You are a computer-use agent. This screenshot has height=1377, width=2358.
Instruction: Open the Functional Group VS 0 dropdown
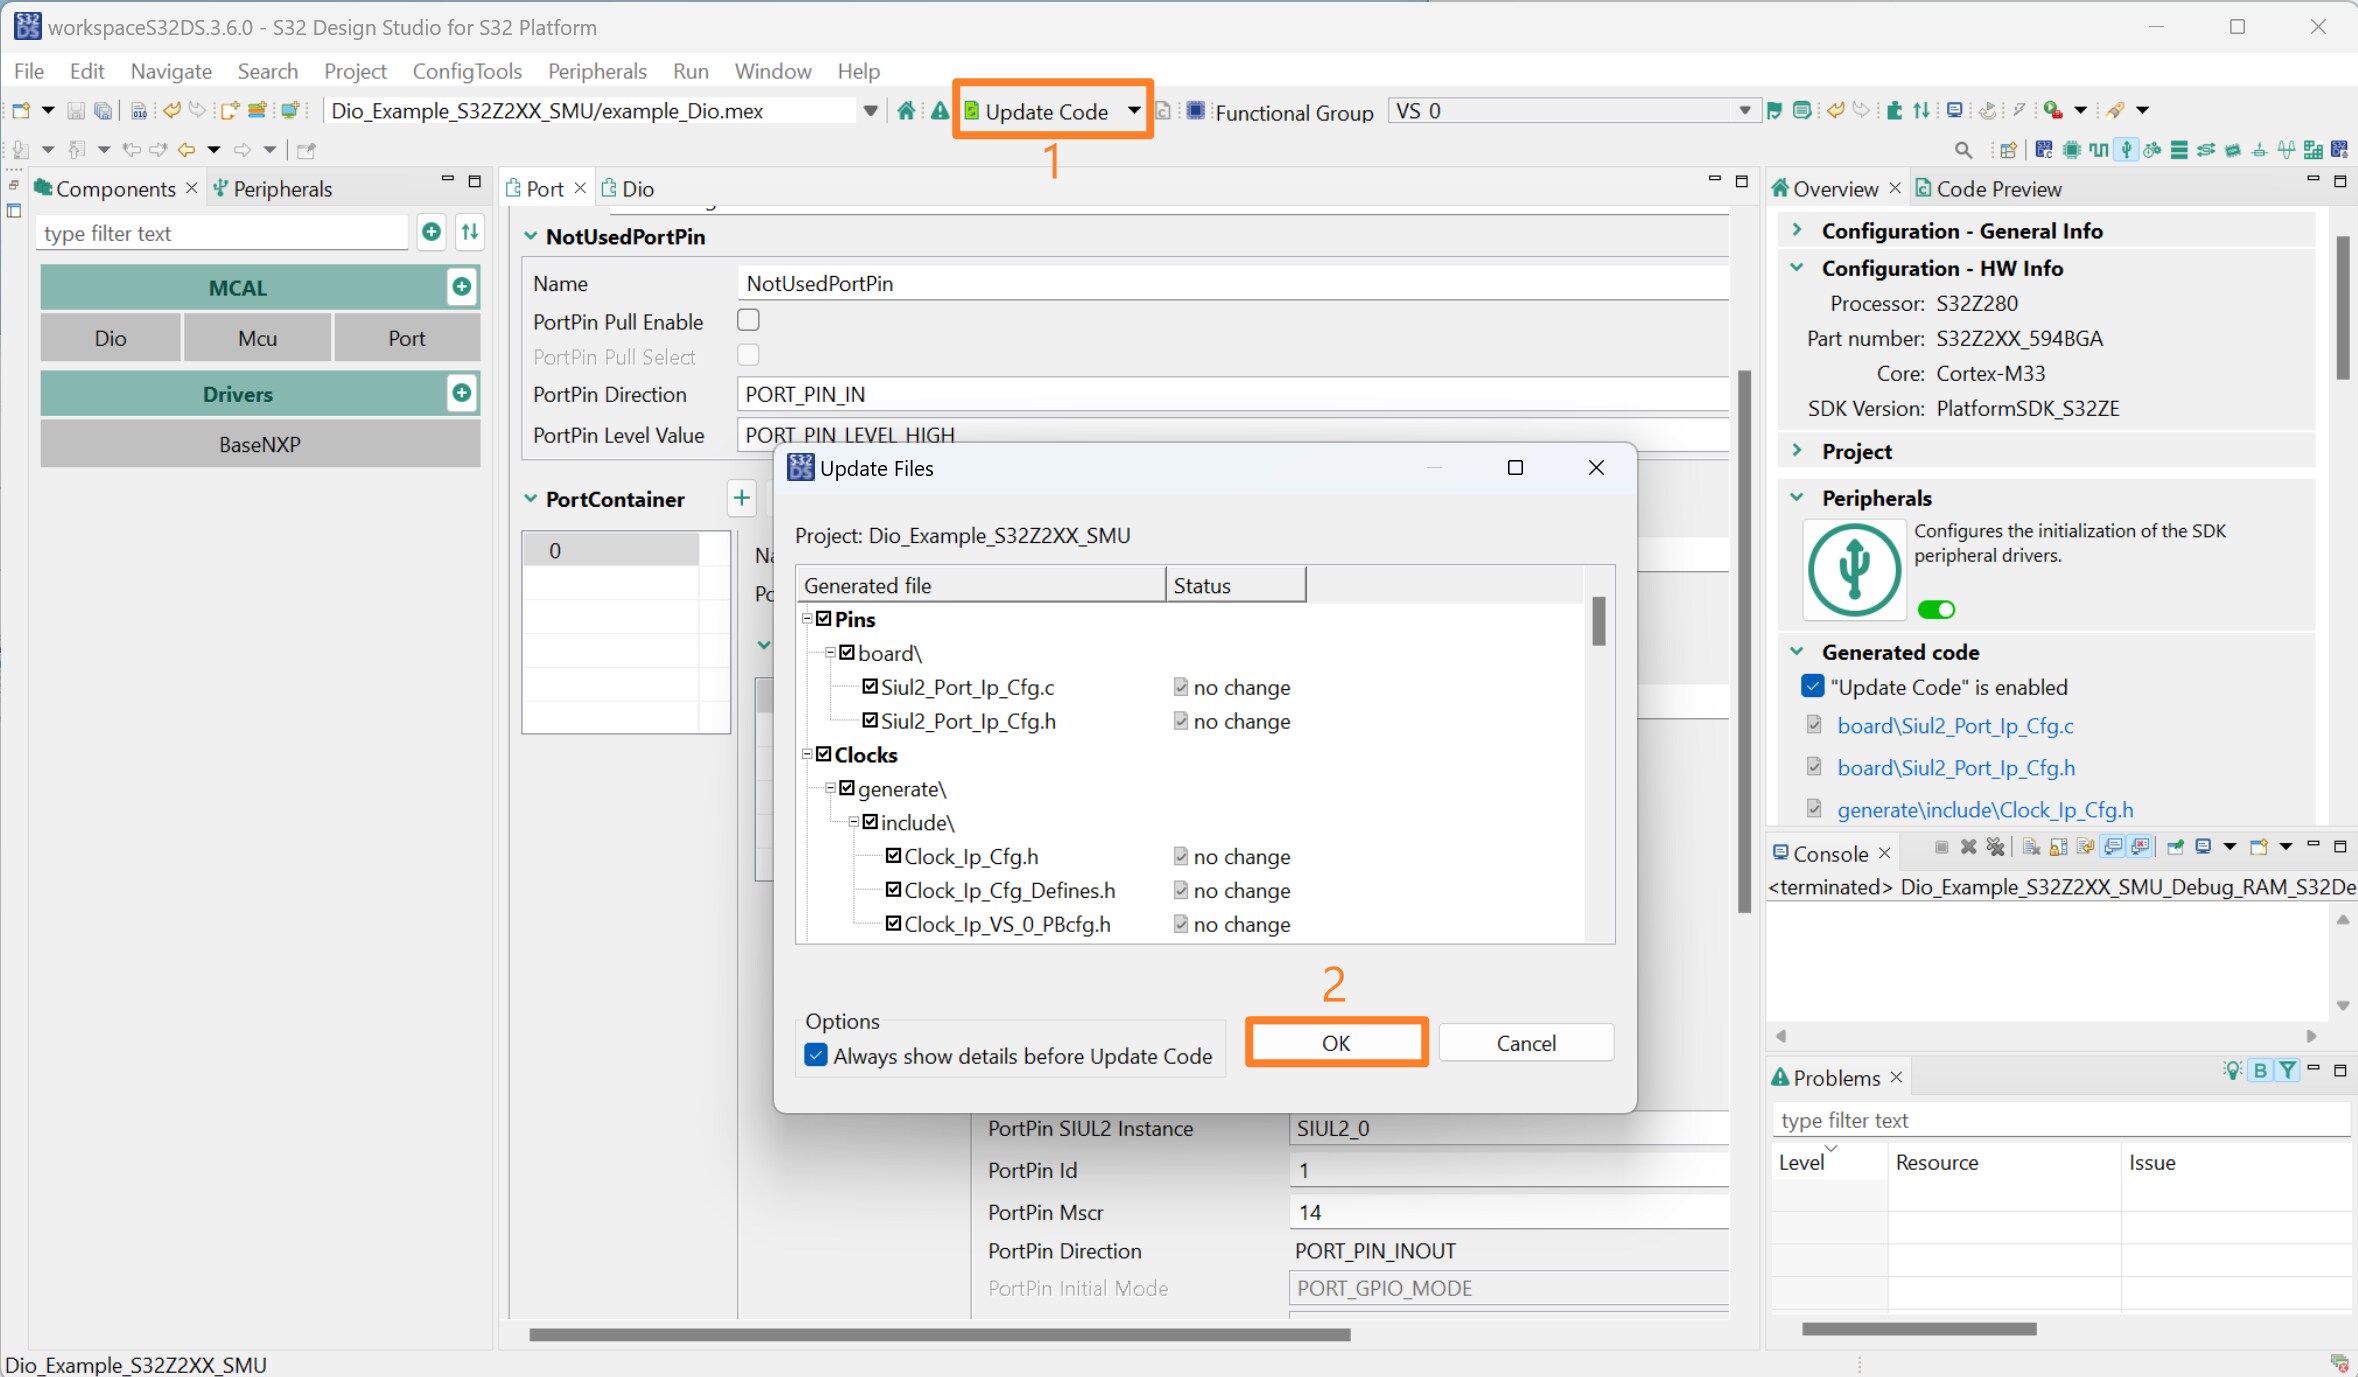point(1743,111)
